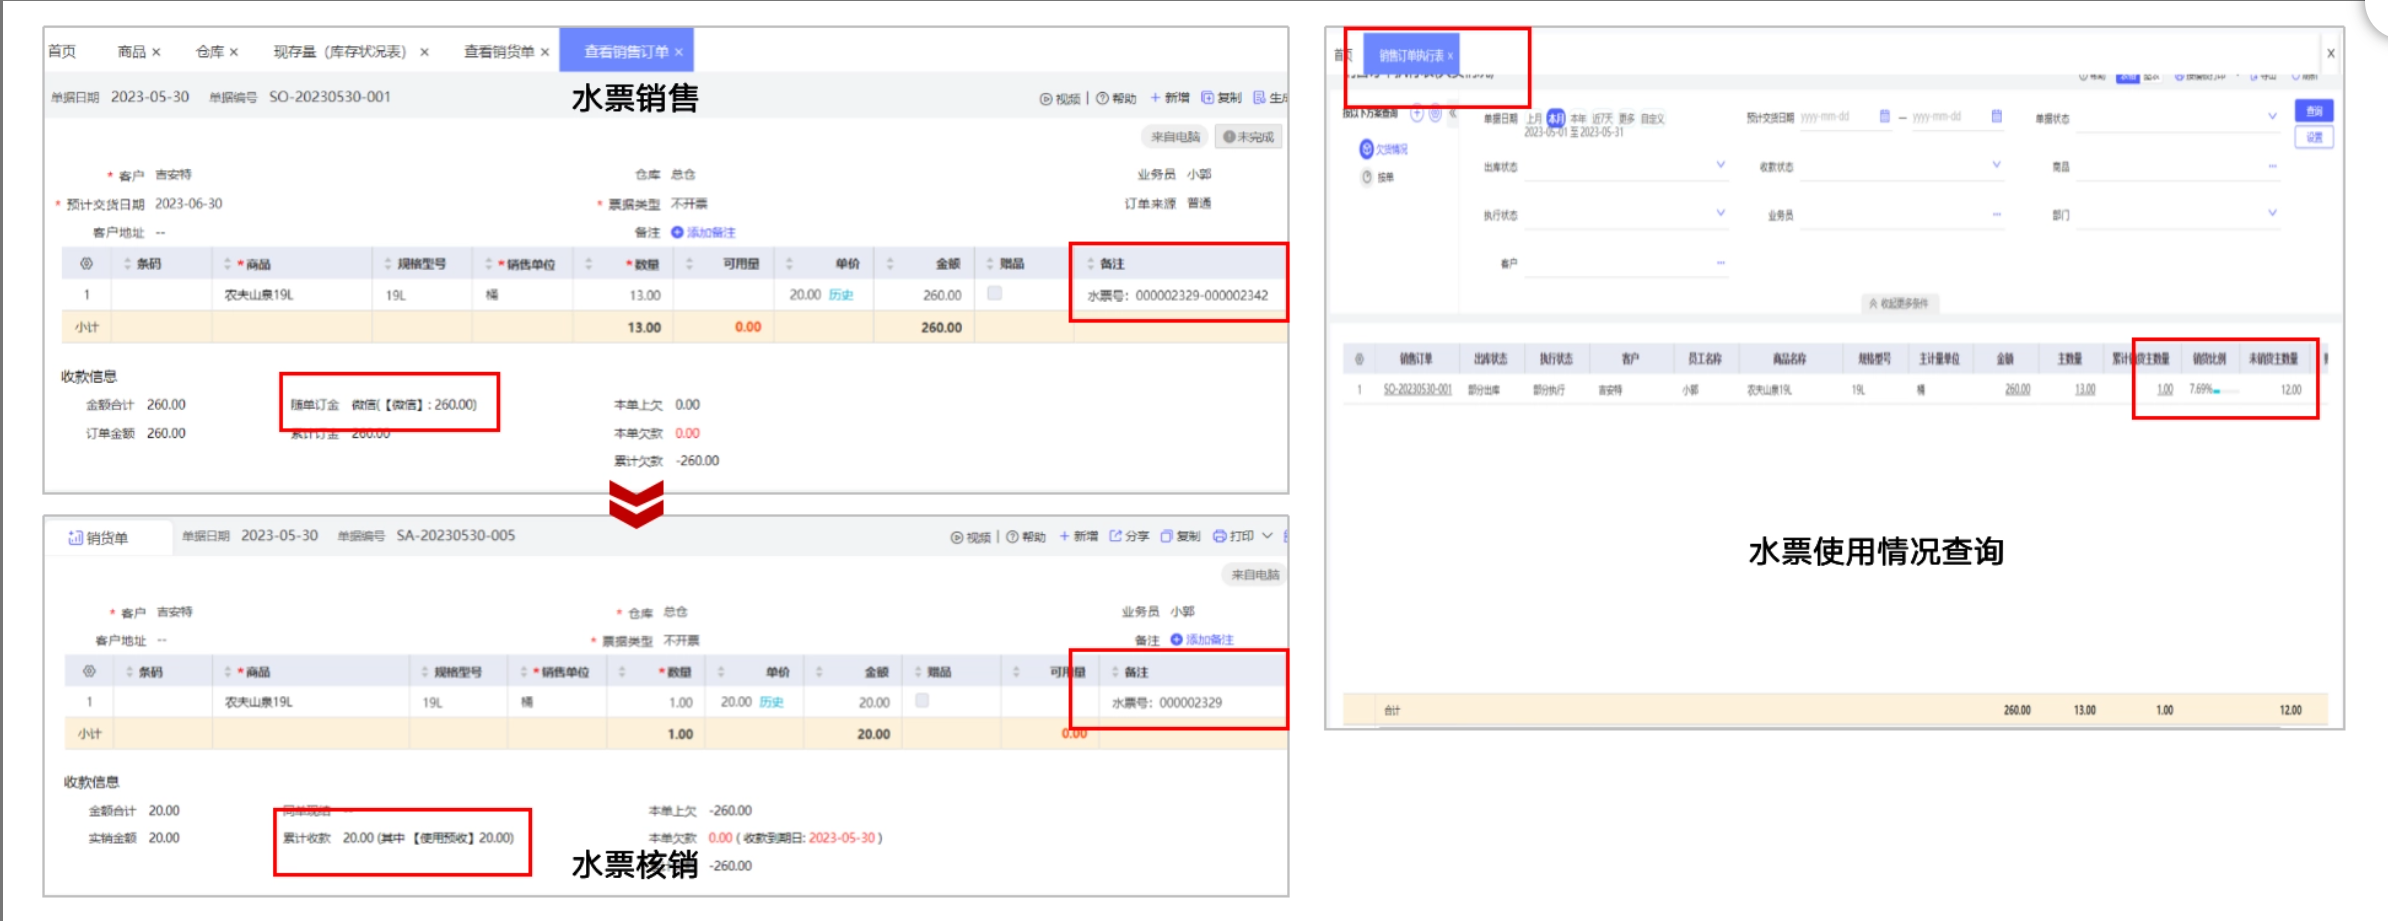Open 视频 video tutorial in sales order header
Viewport: 2388px width, 921px height.
(x=1046, y=99)
